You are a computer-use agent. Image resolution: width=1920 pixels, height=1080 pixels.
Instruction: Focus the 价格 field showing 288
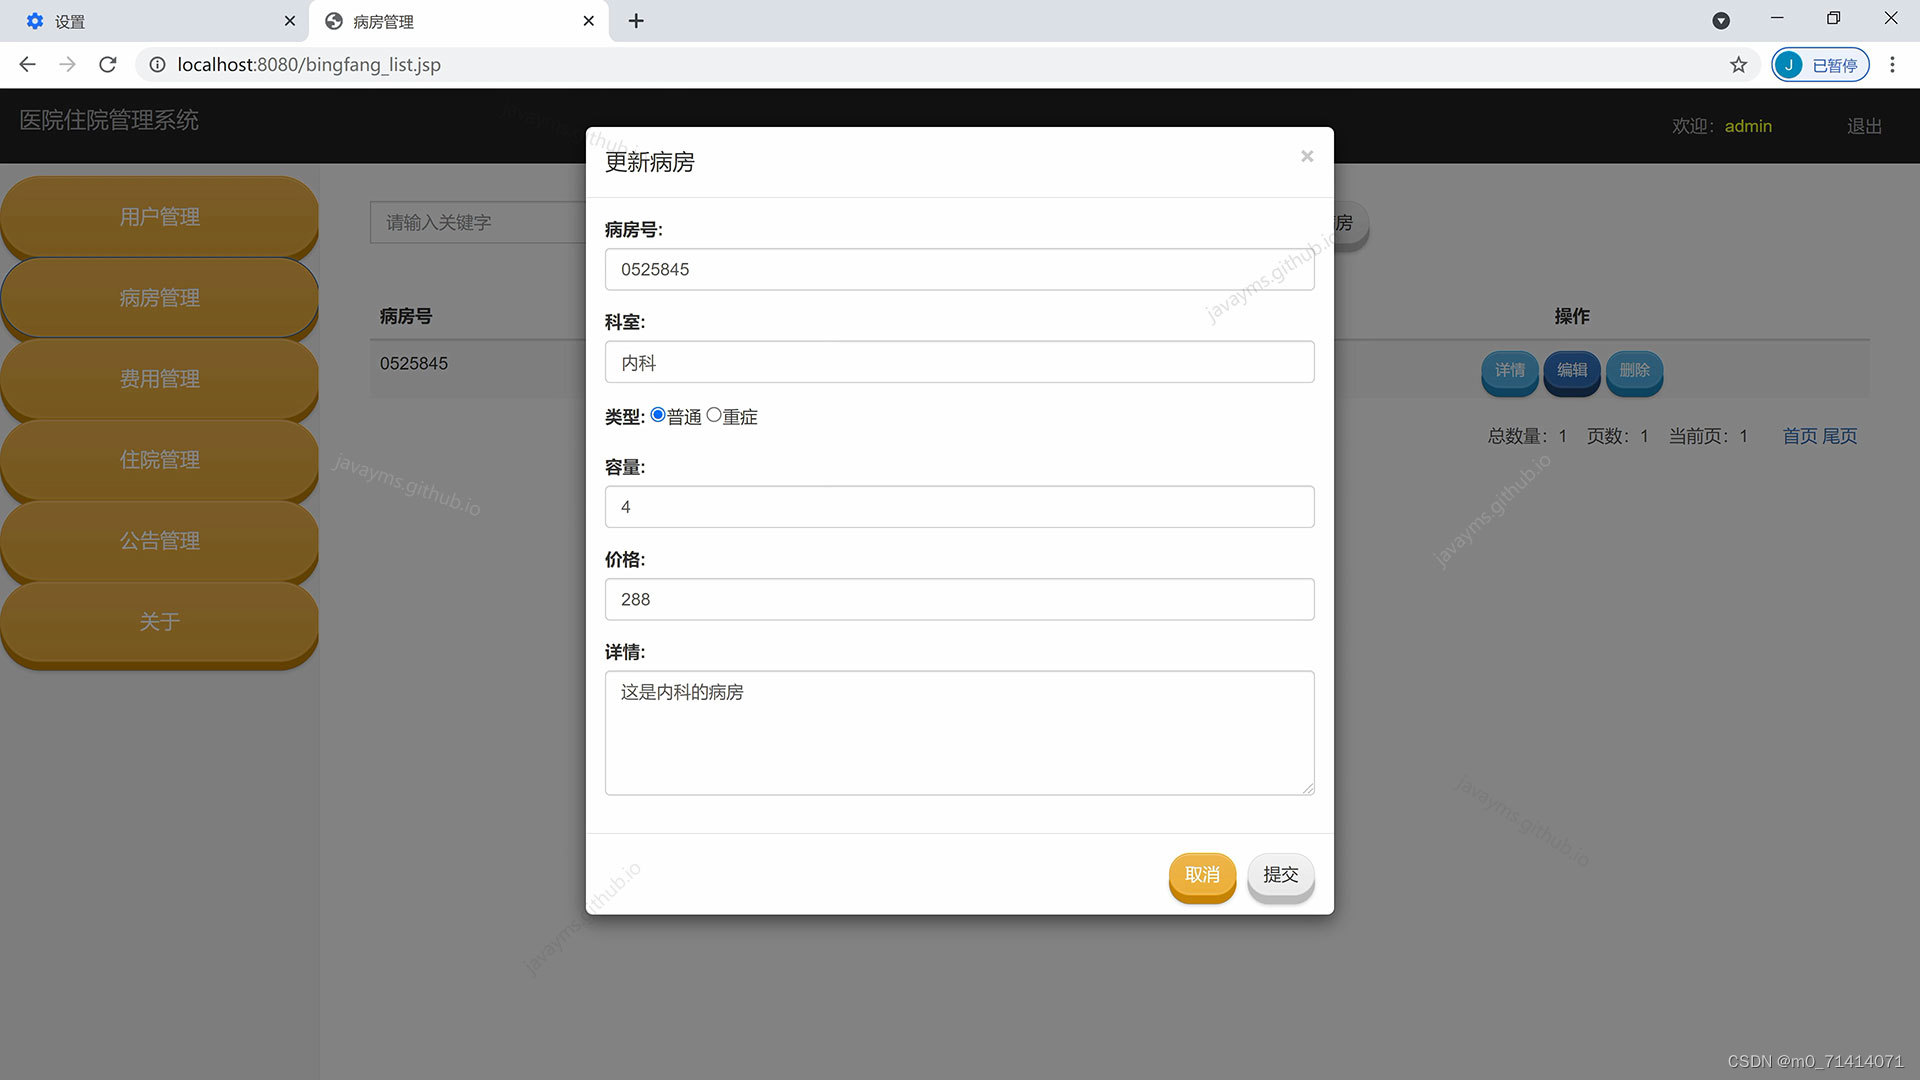coord(959,599)
